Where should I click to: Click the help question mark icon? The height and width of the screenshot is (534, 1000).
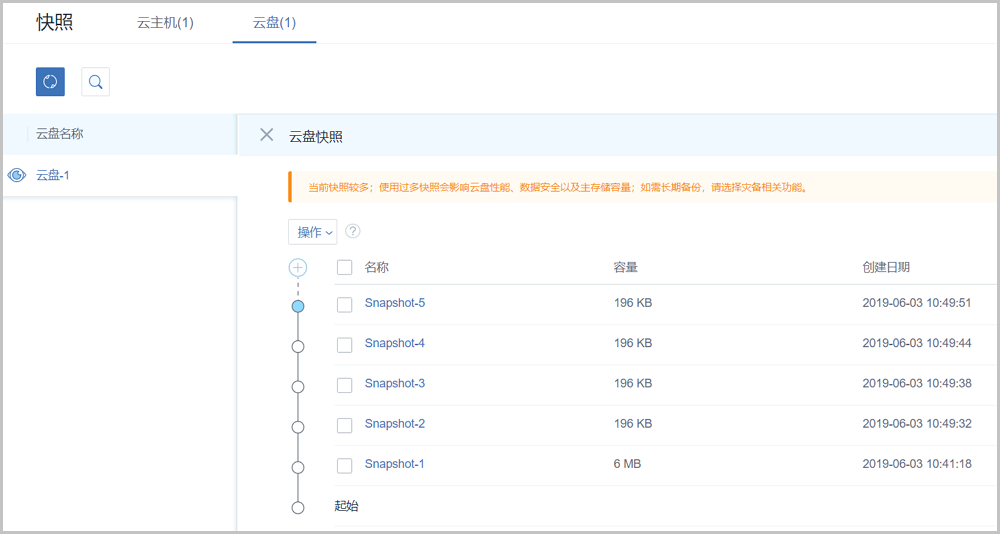click(352, 231)
